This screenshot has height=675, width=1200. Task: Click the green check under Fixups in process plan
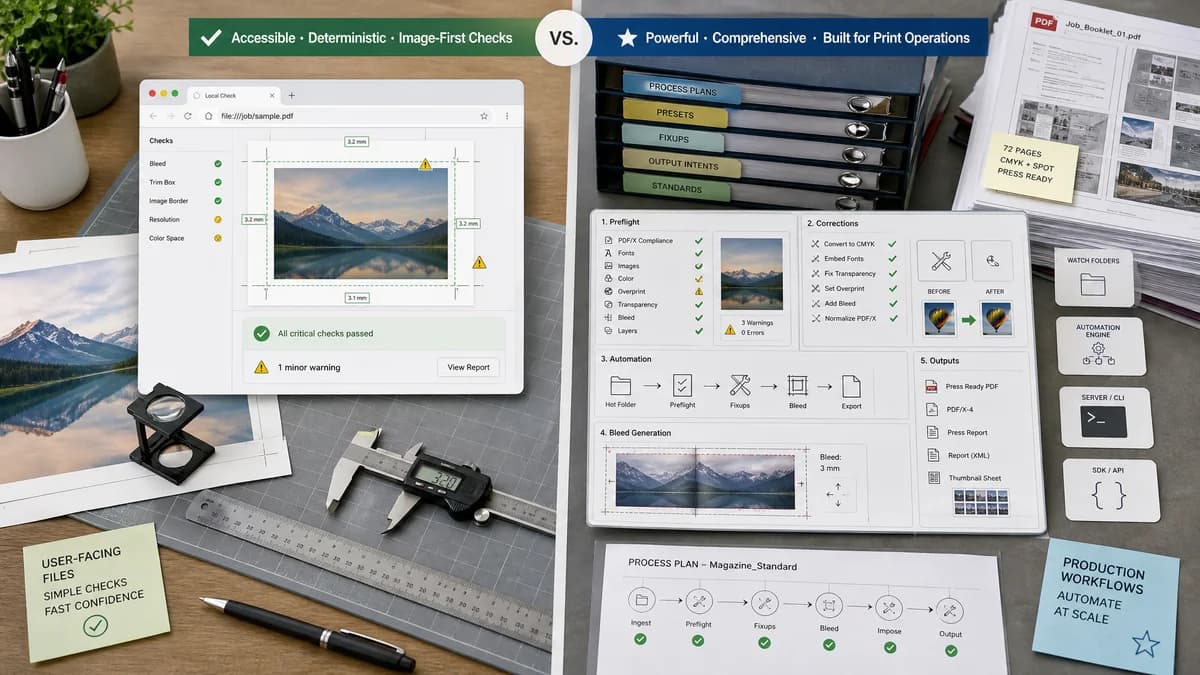click(x=765, y=642)
